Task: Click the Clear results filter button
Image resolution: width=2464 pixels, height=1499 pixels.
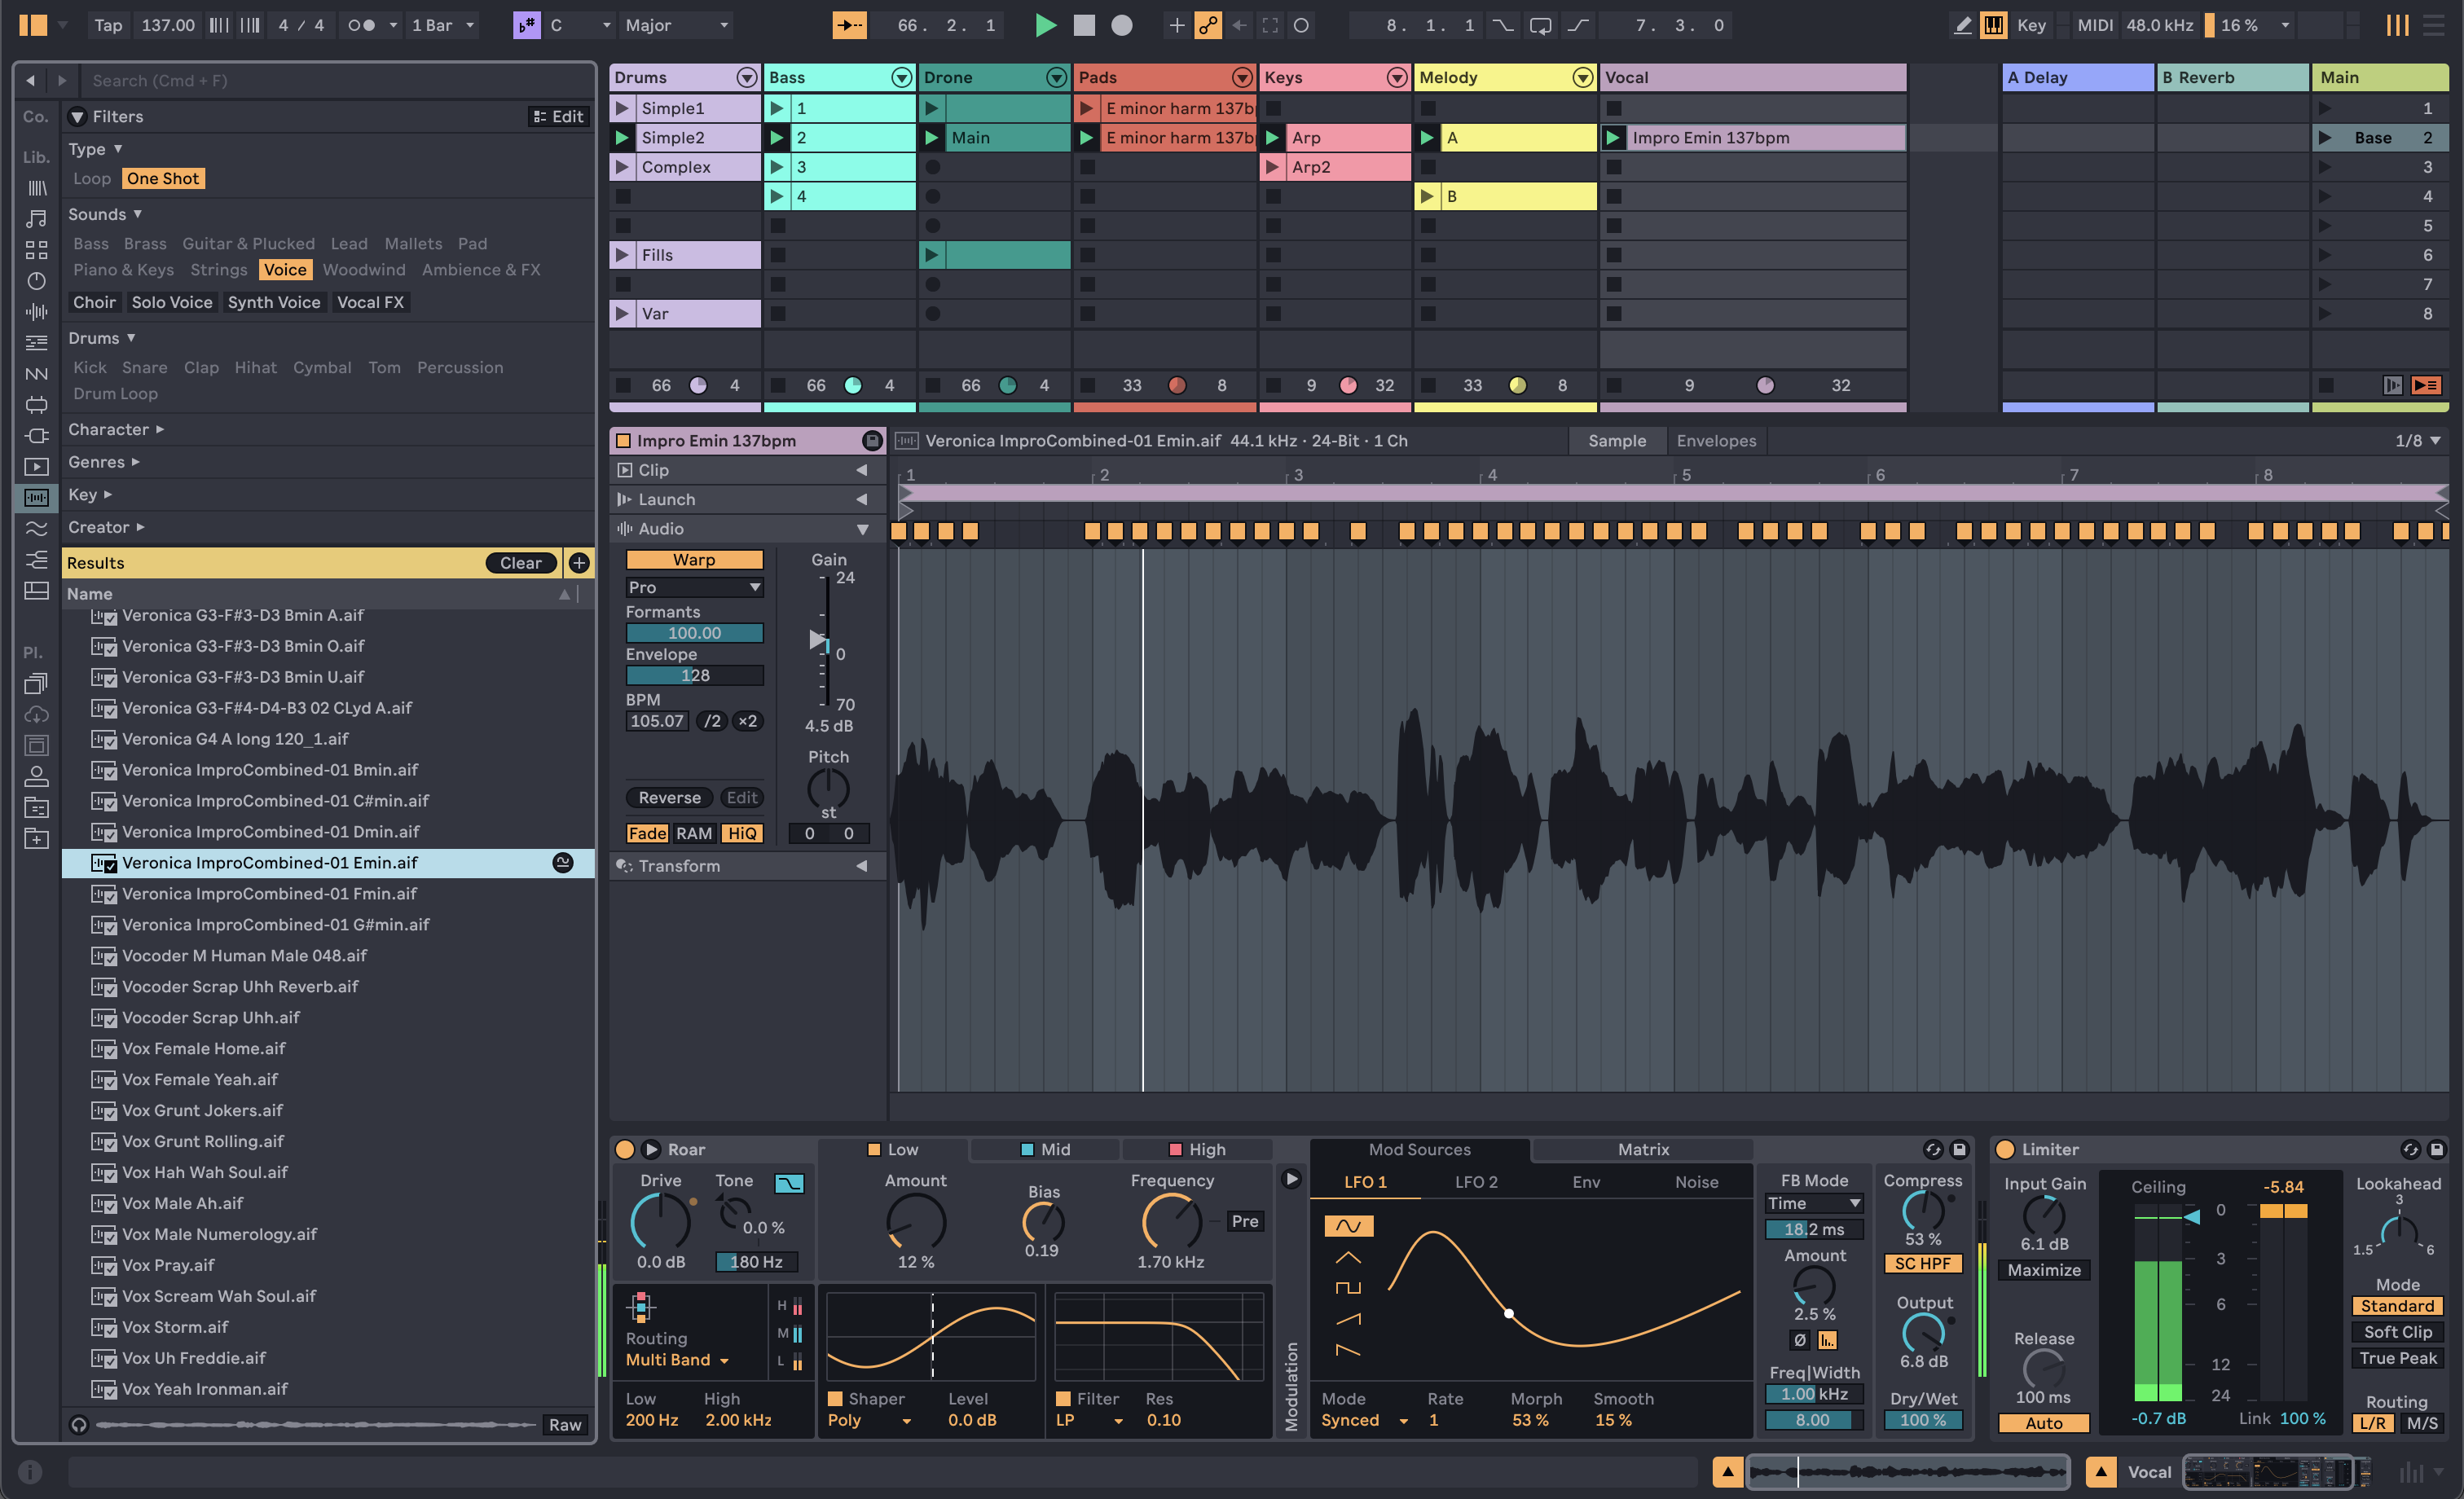Action: pos(519,563)
